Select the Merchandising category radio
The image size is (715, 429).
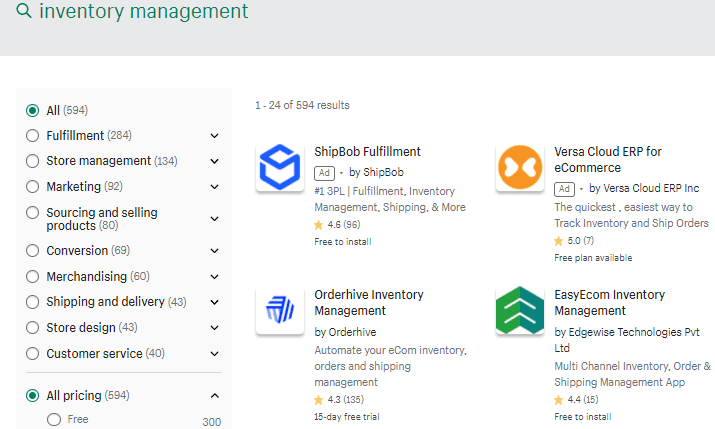point(32,277)
